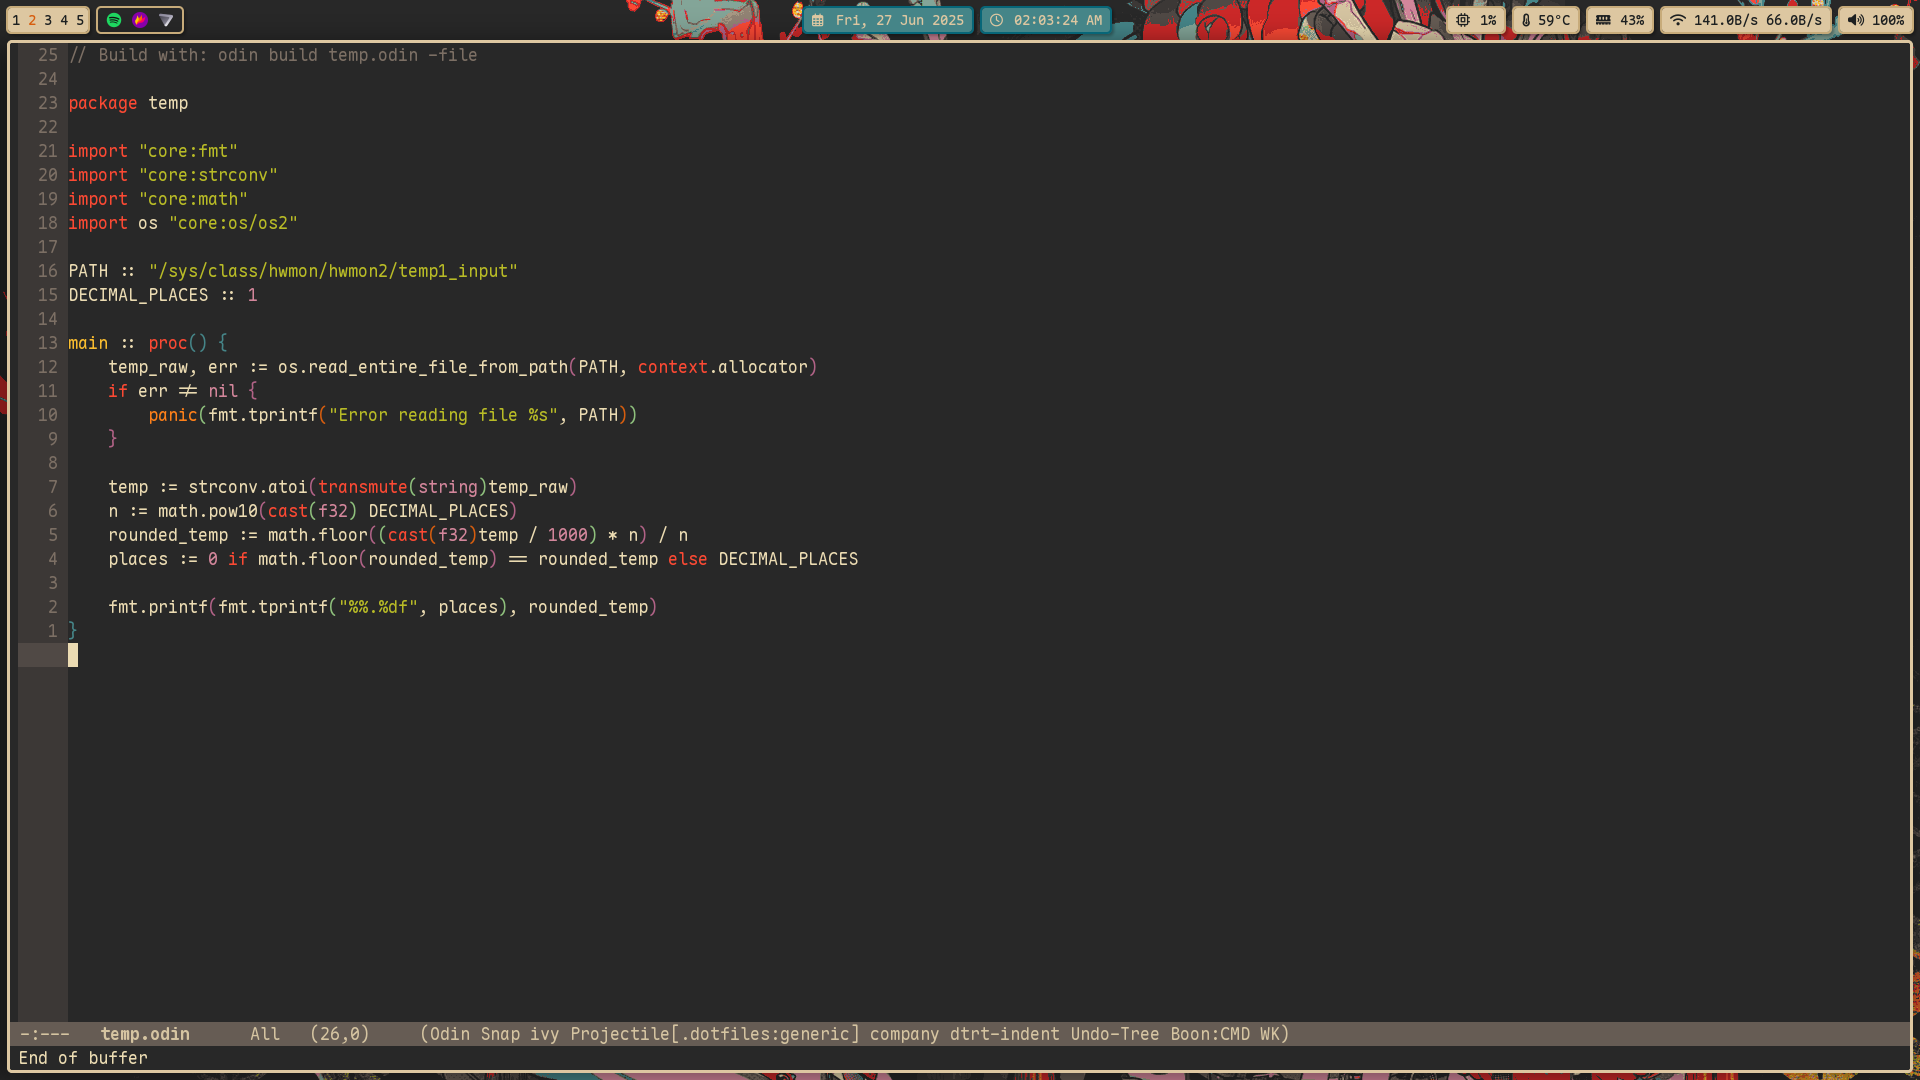Click temp.odin buffer name in mode line
The width and height of the screenshot is (1920, 1080).
point(145,1034)
